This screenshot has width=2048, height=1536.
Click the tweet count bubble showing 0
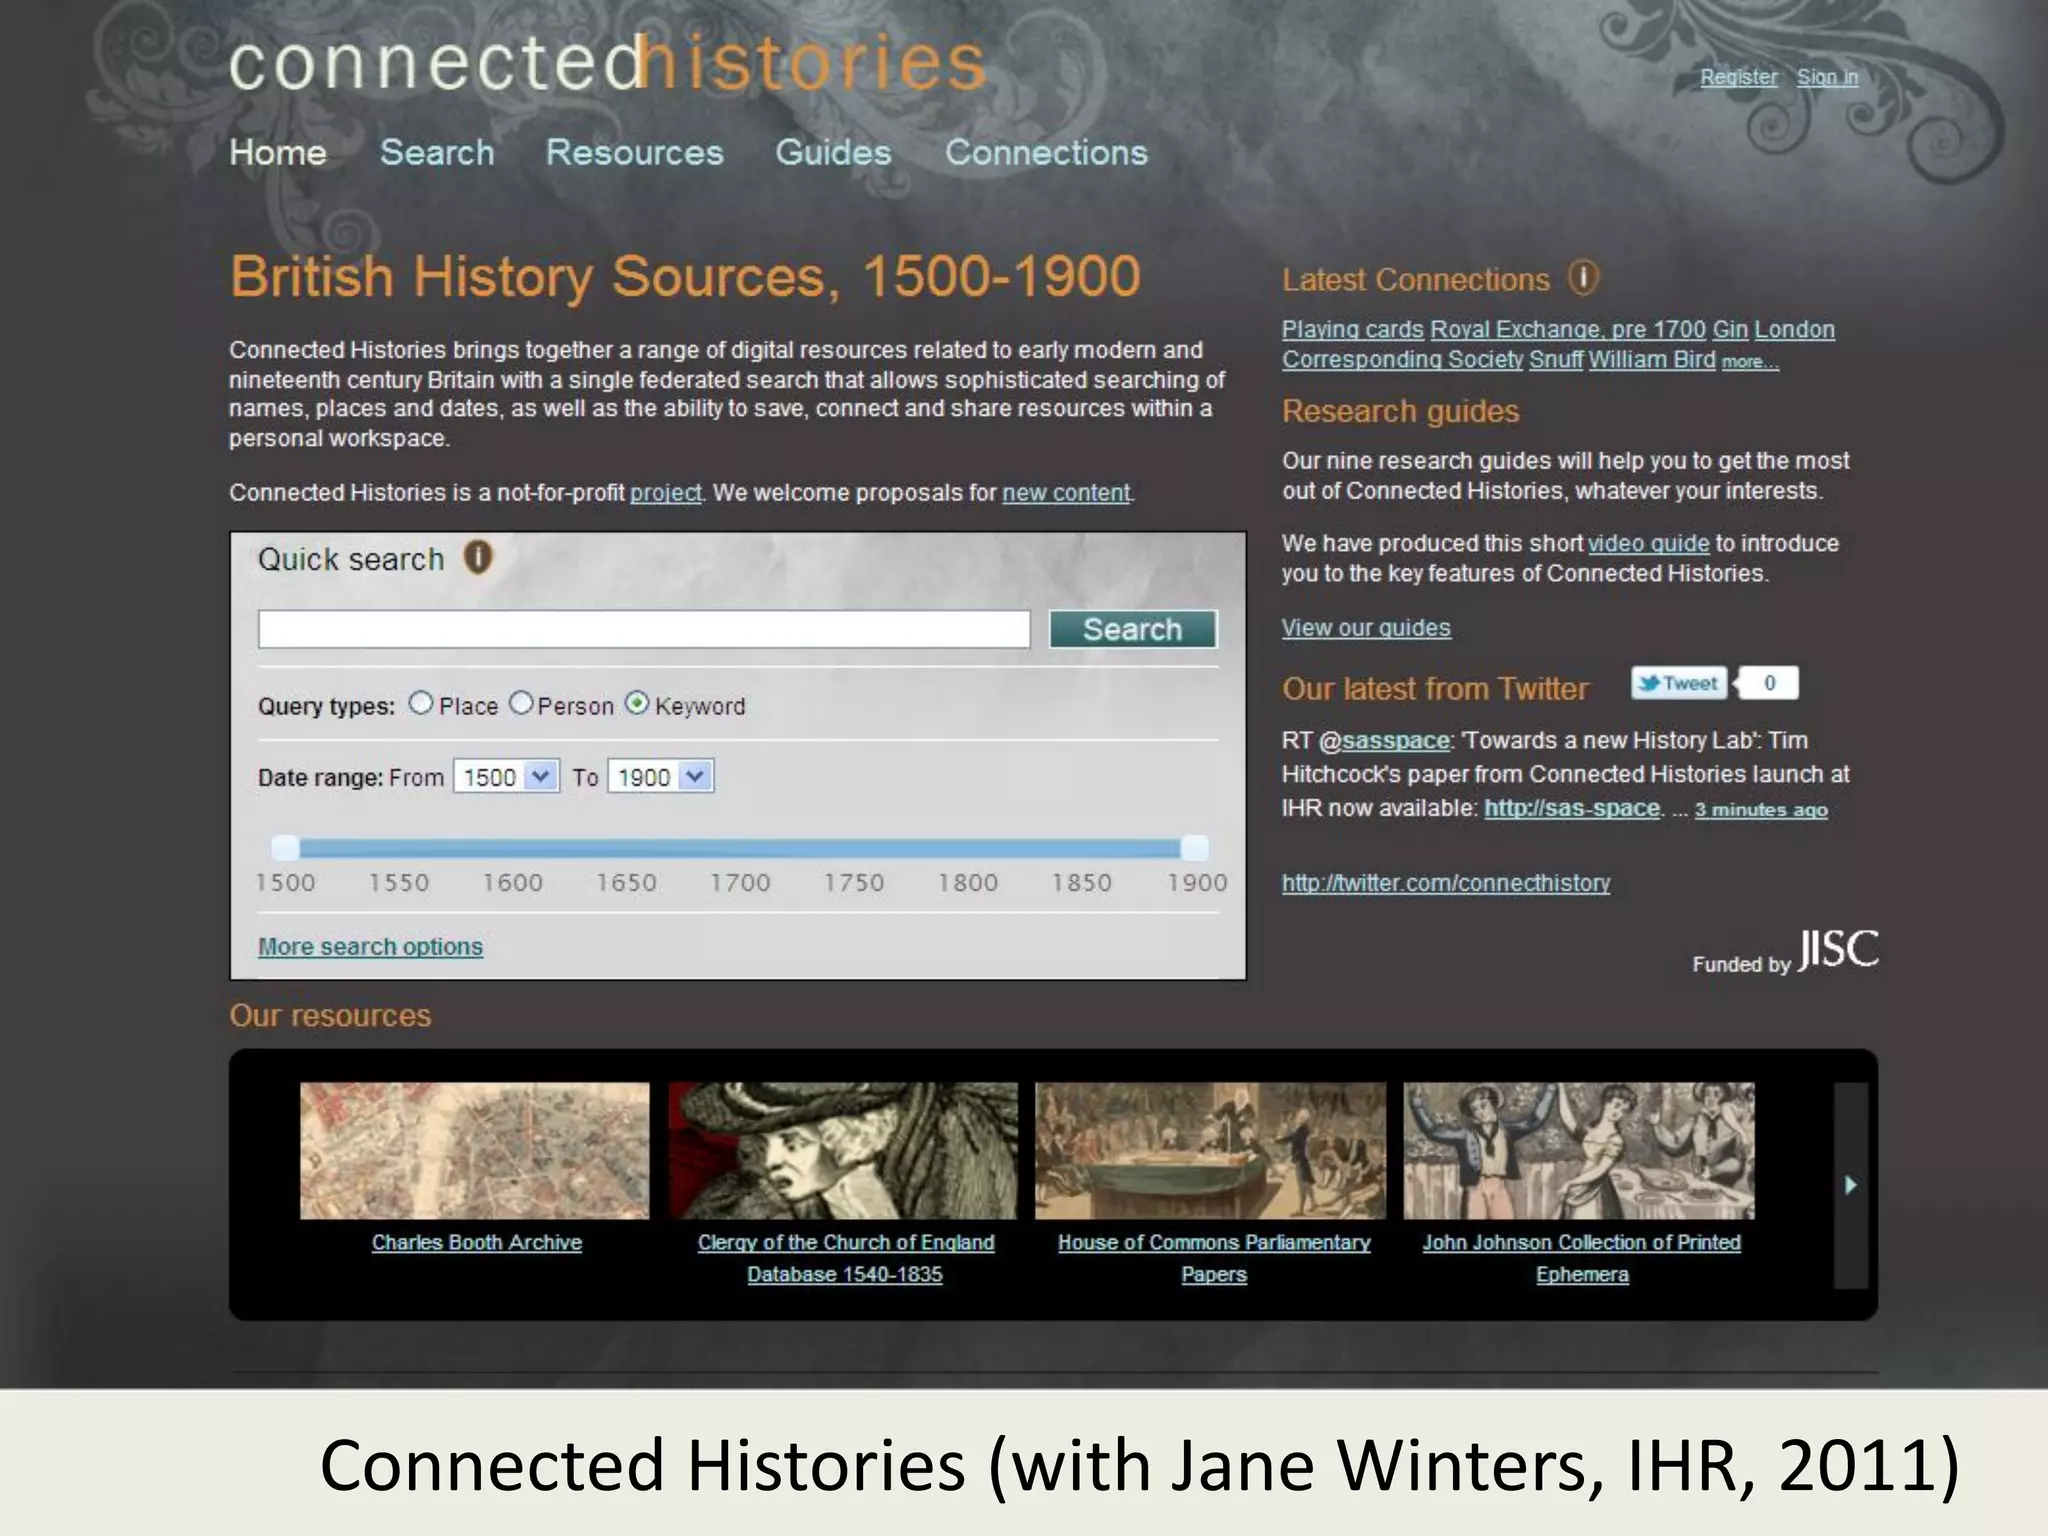(x=1768, y=683)
